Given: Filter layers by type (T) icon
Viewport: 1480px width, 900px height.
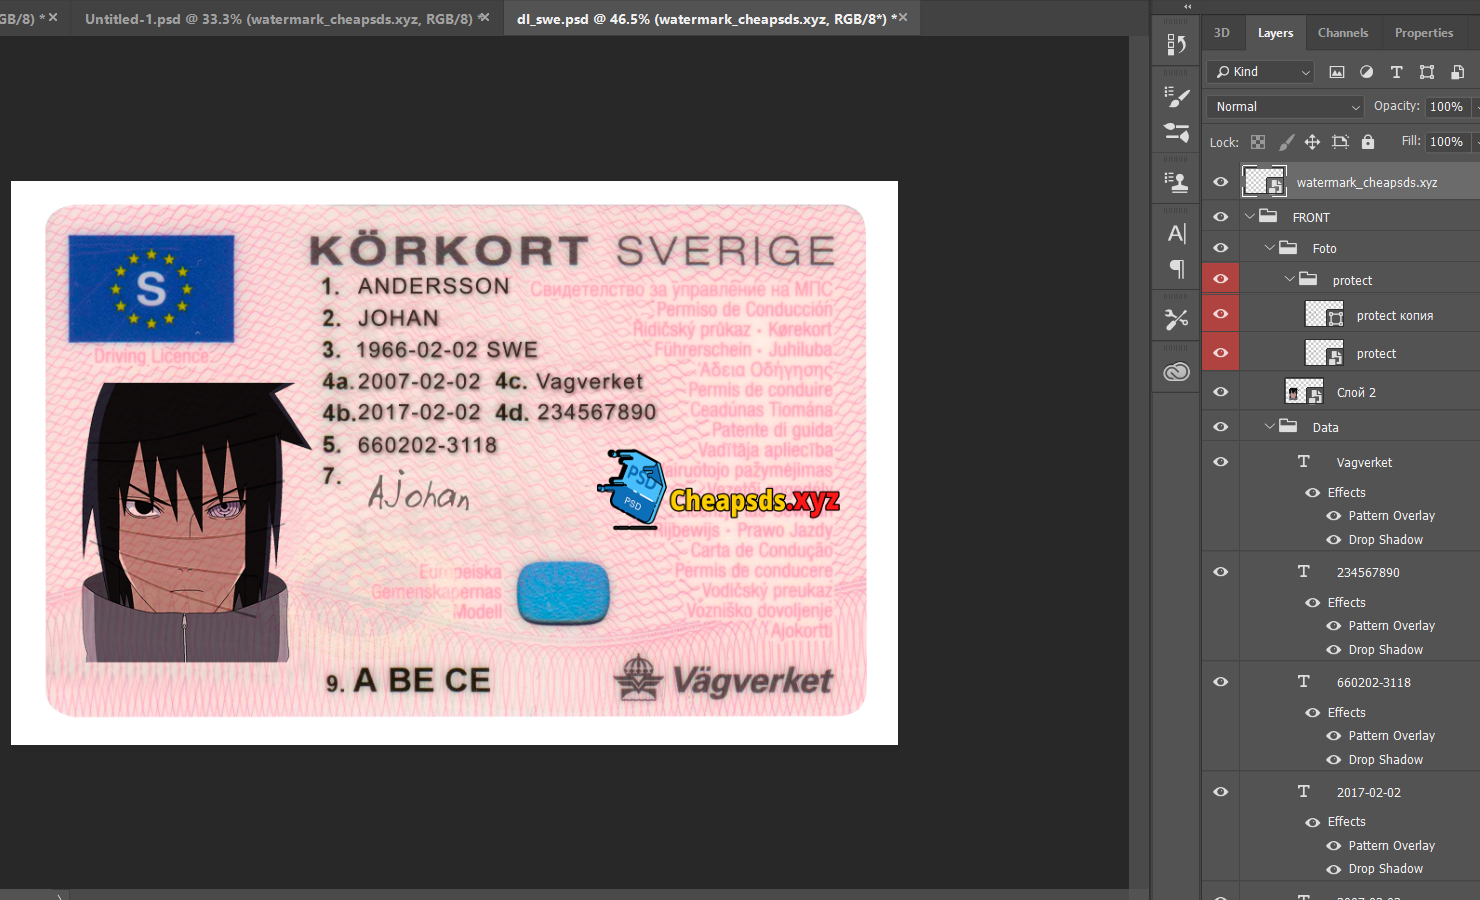Looking at the screenshot, I should [x=1397, y=72].
